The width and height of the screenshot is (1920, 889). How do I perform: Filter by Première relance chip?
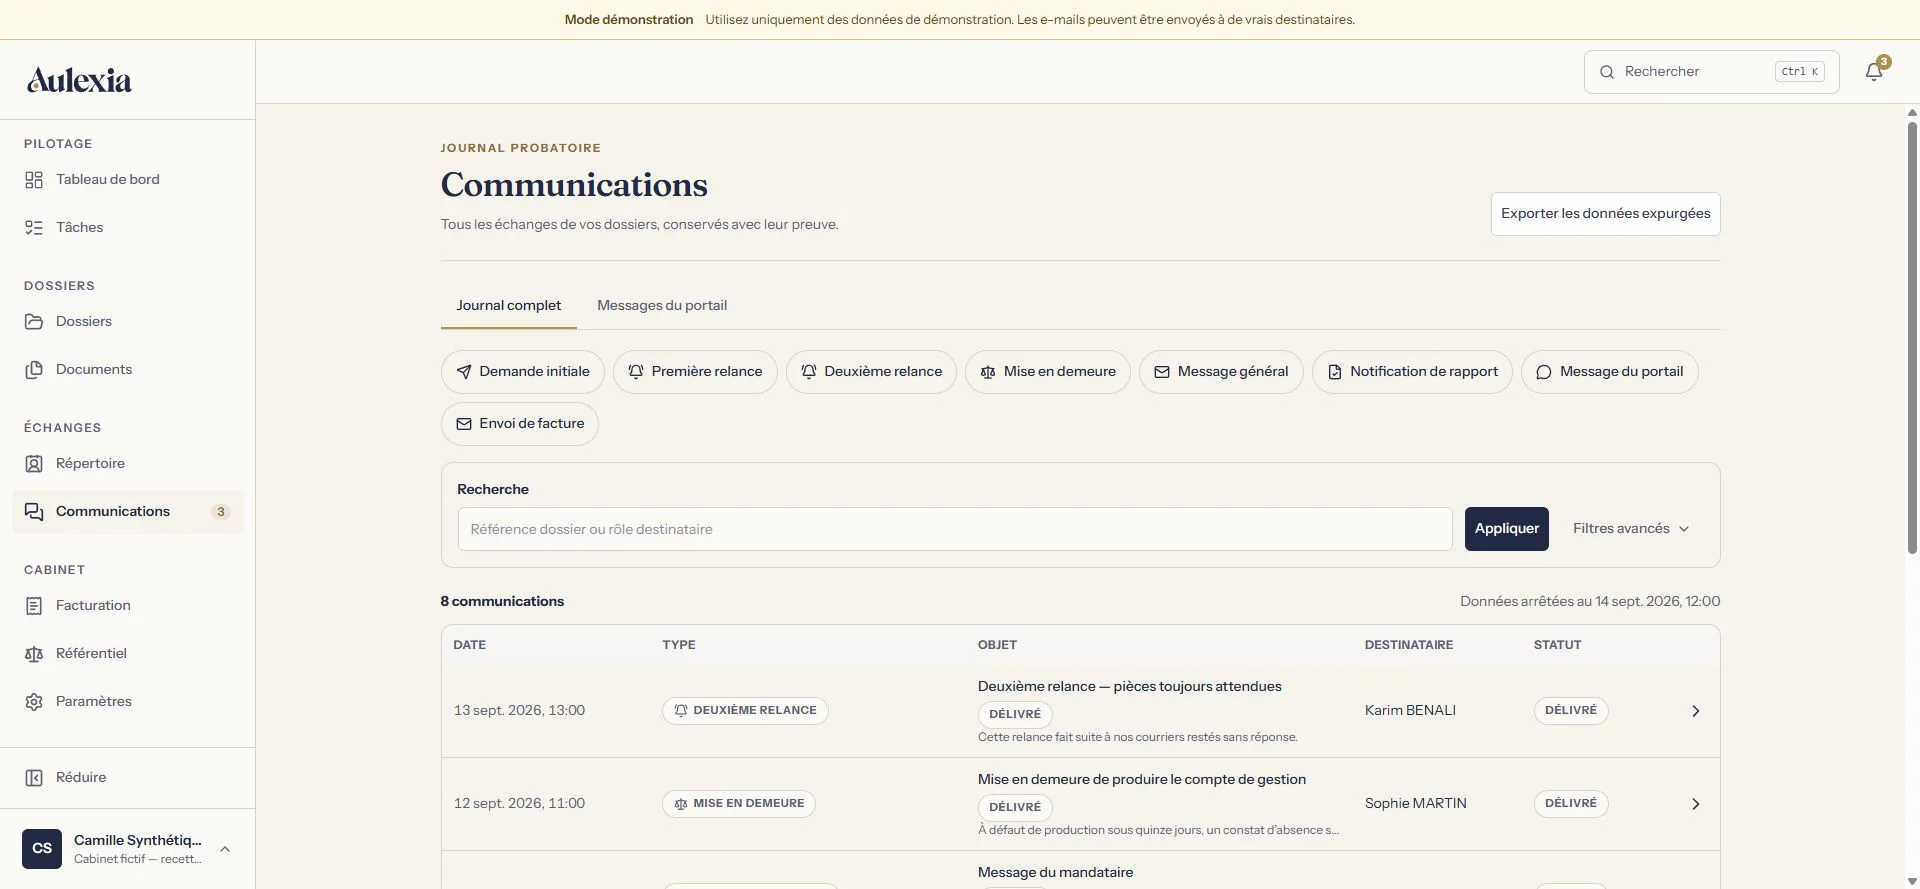pyautogui.click(x=695, y=372)
